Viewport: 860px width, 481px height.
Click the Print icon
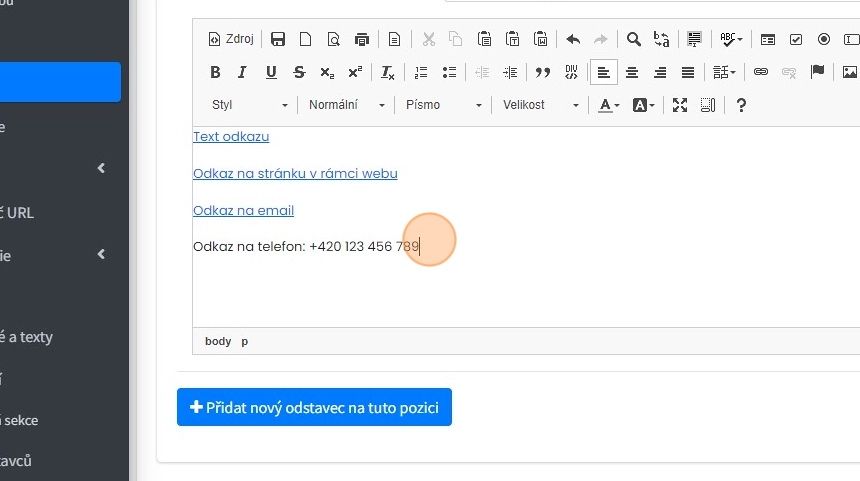pyautogui.click(x=362, y=39)
